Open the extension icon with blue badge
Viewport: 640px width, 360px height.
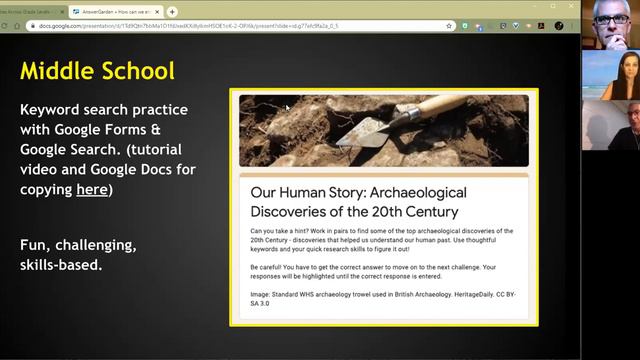(x=478, y=26)
